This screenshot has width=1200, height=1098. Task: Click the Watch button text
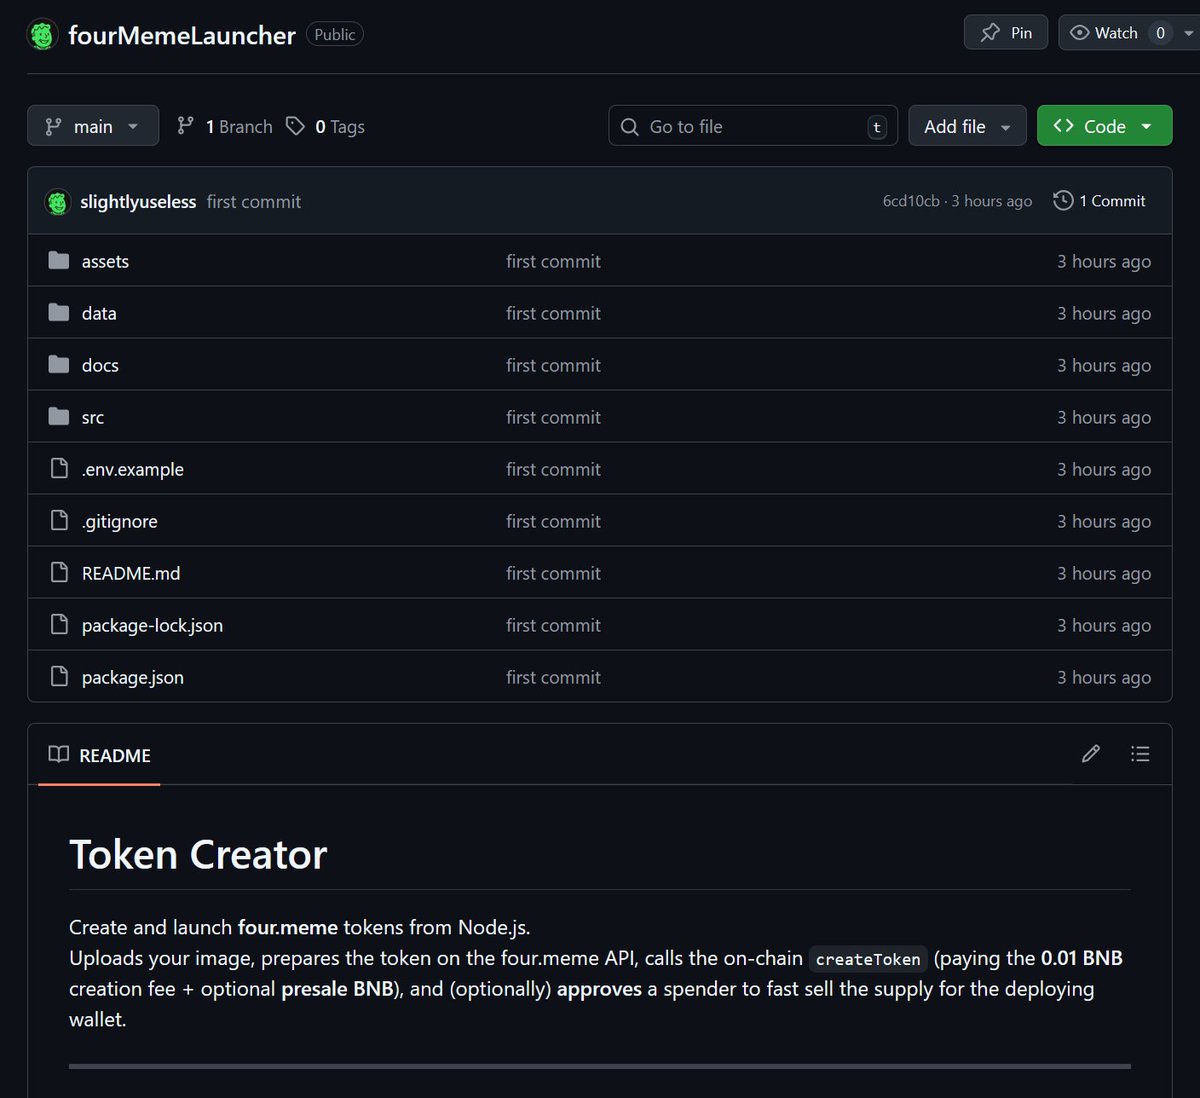tap(1116, 33)
